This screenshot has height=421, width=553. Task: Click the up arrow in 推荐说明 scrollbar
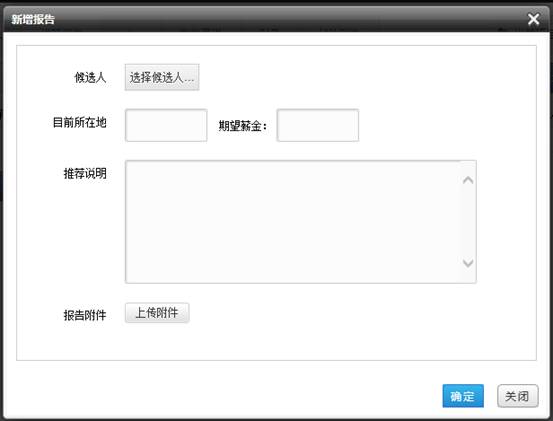tap(468, 180)
